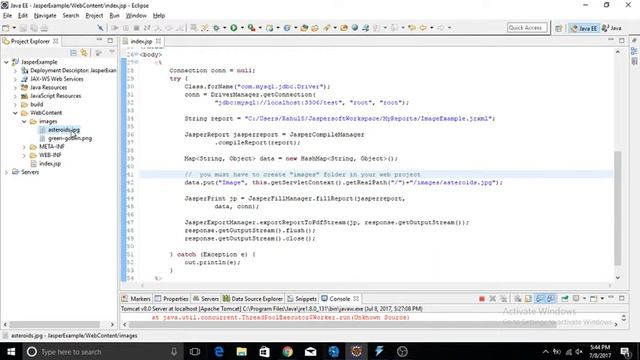Click the Pin Console icon

click(565, 299)
